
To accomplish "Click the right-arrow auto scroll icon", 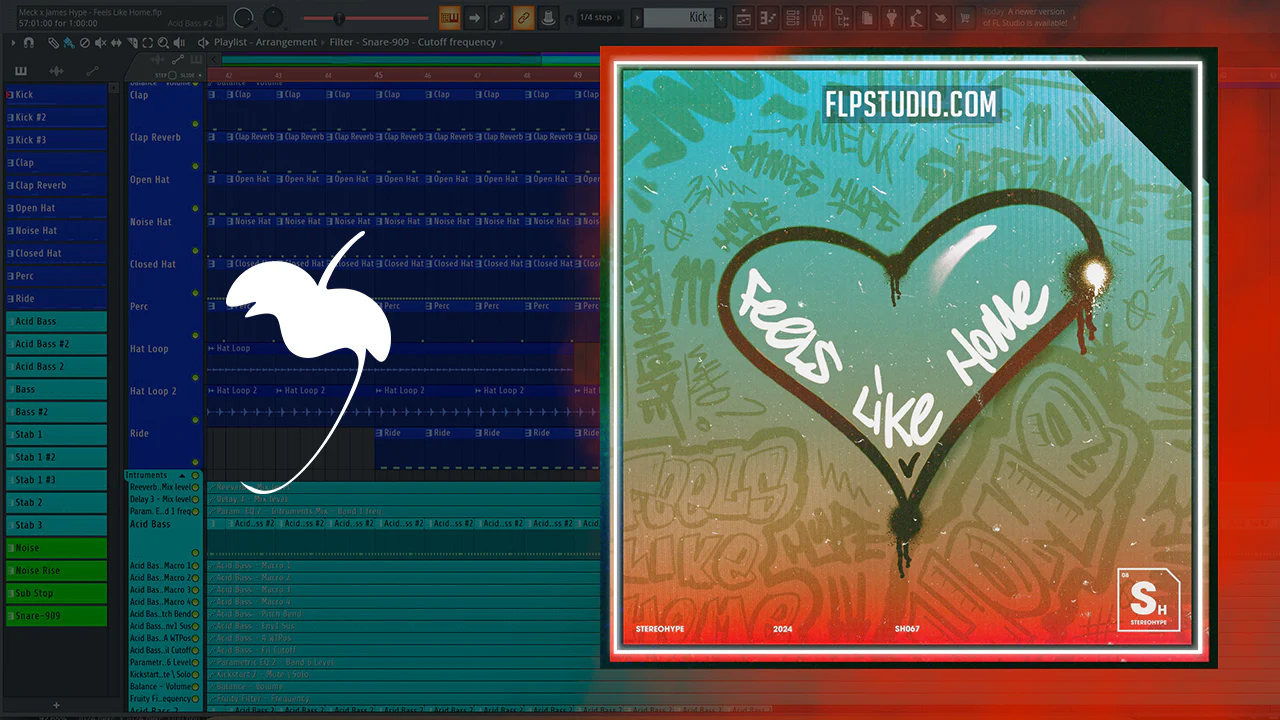I will 474,17.
